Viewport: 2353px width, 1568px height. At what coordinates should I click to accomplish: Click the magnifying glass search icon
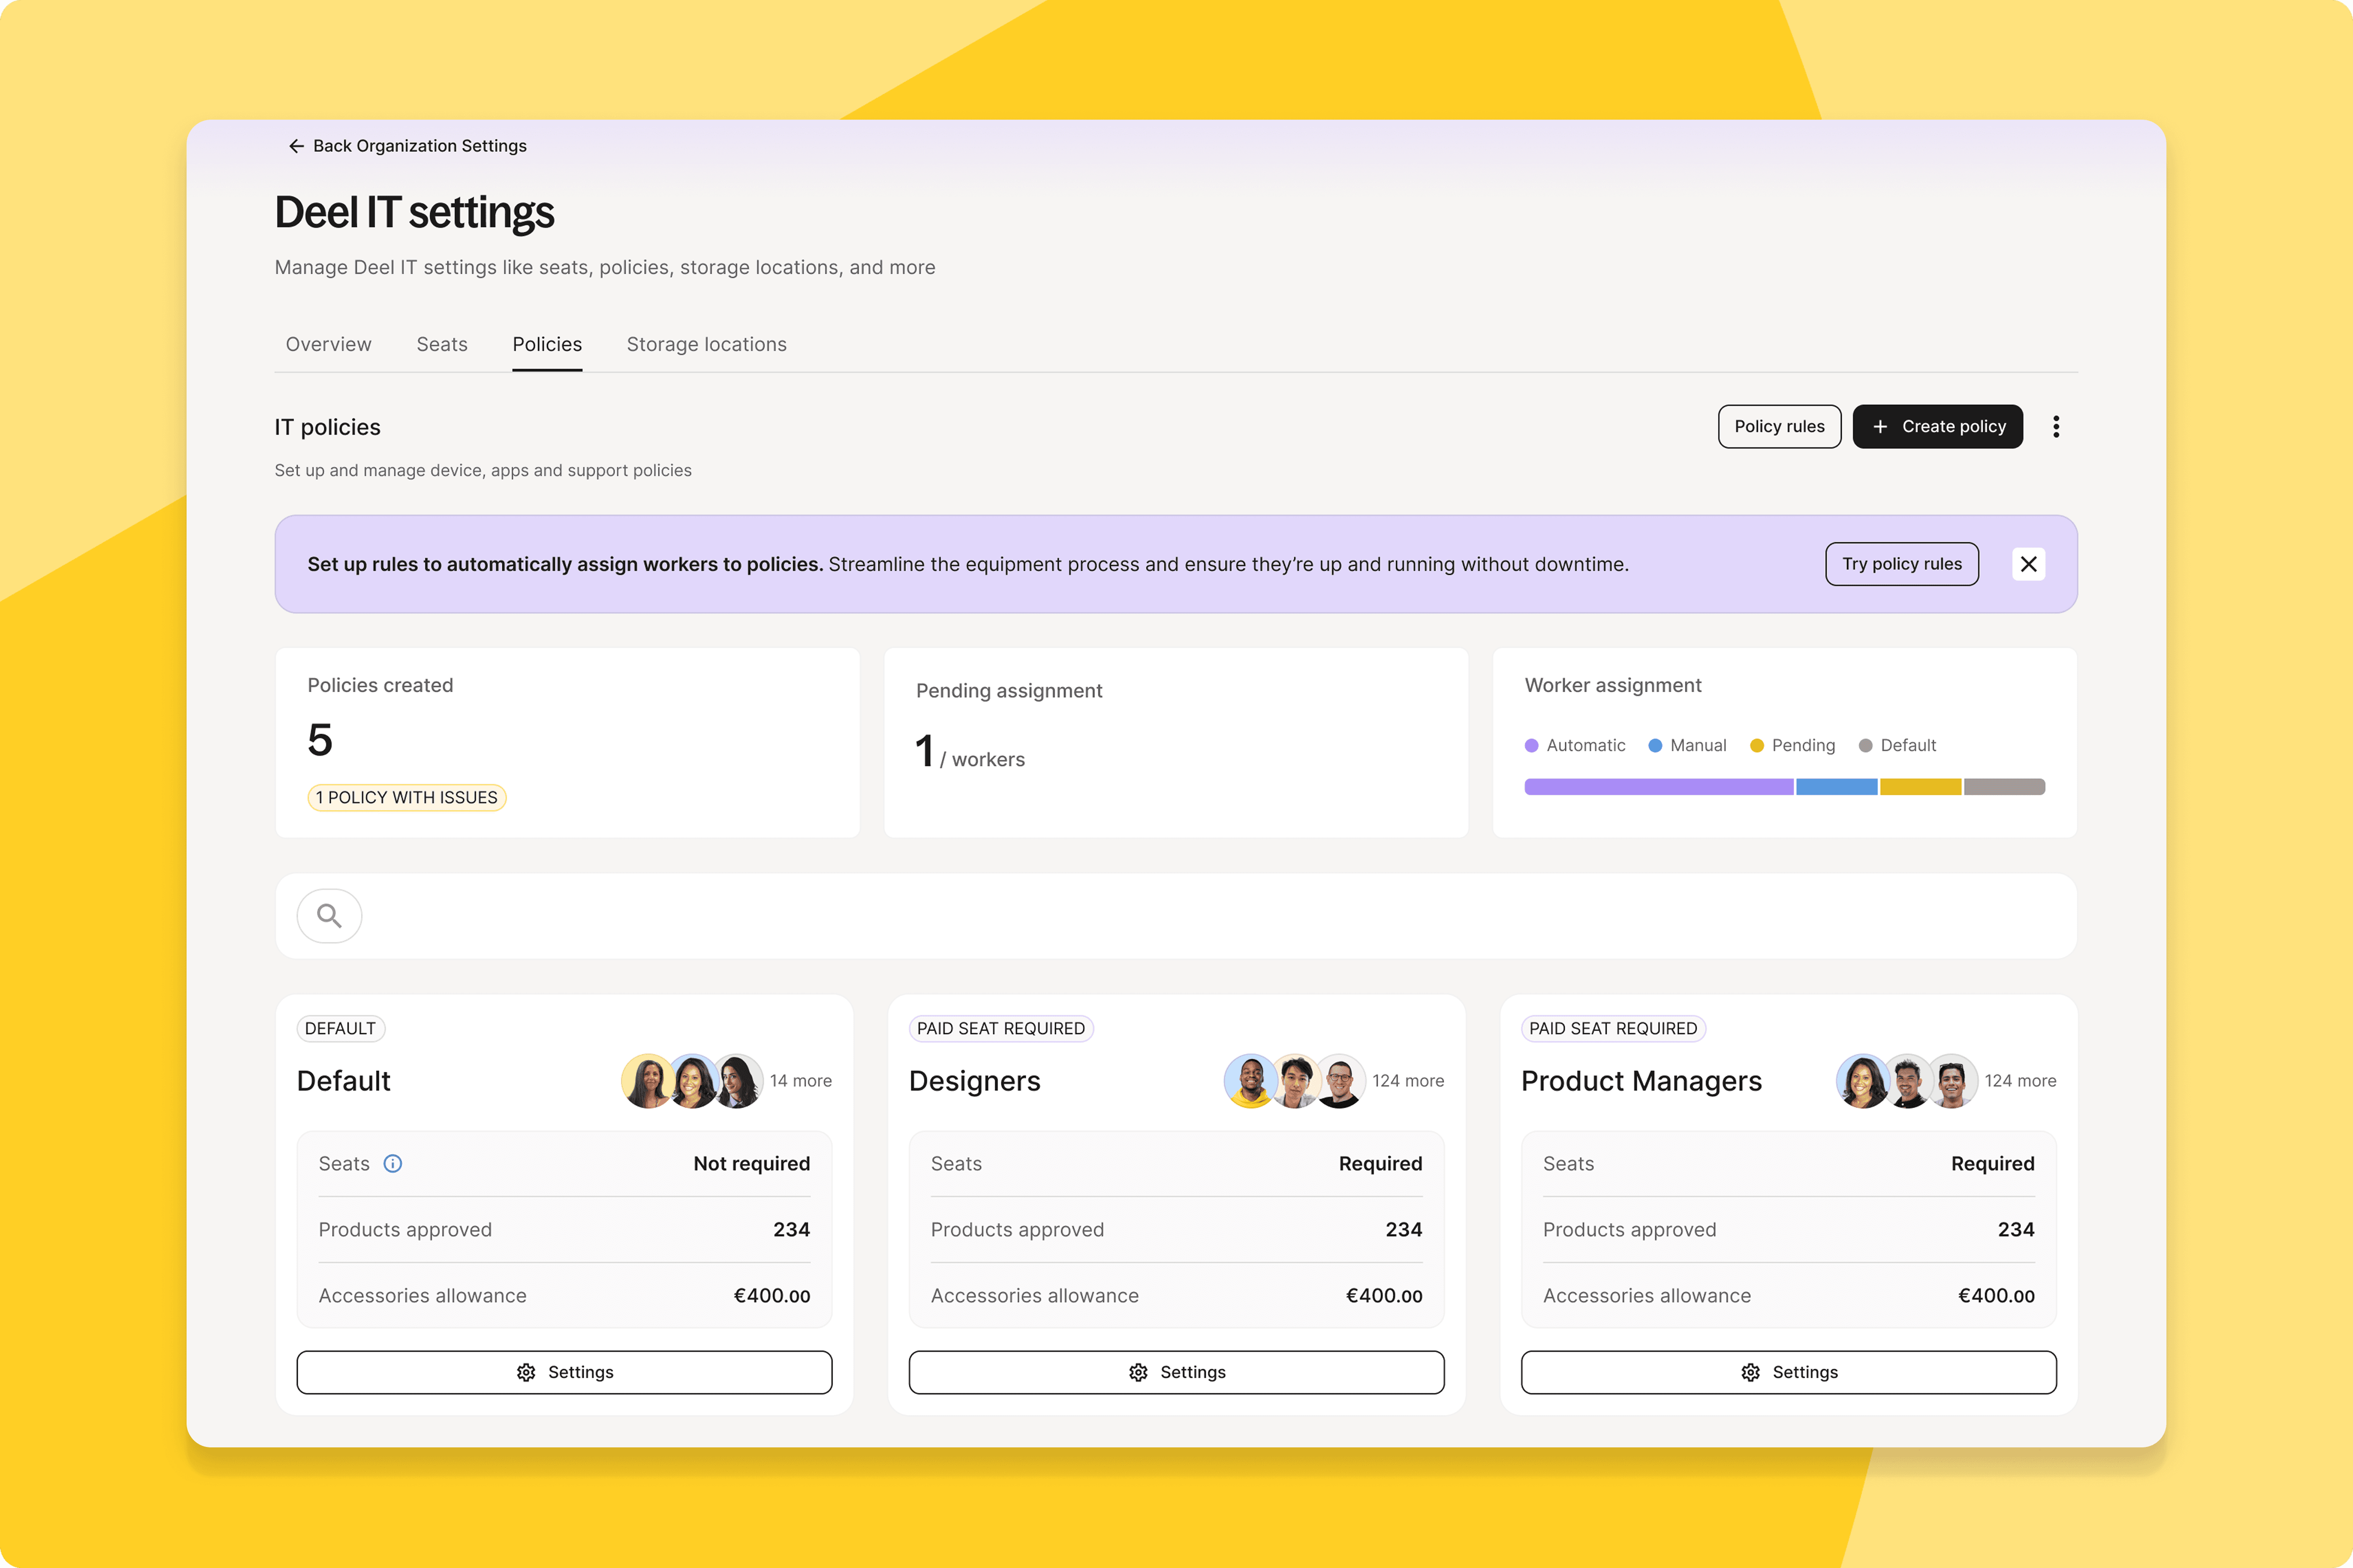pos(329,915)
